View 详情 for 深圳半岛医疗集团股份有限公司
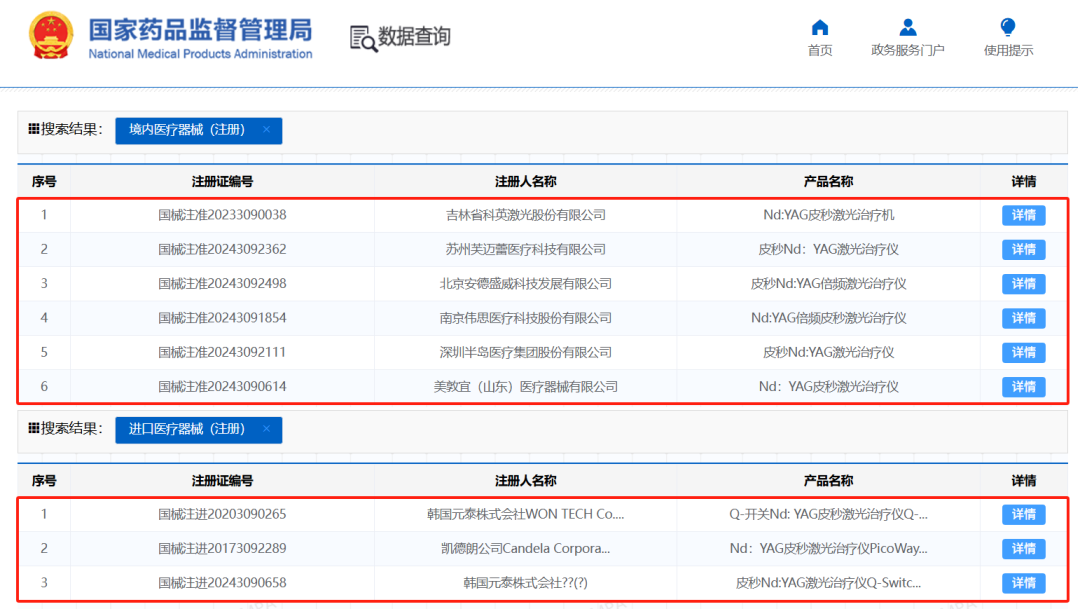The height and width of the screenshot is (609, 1080). pyautogui.click(x=1024, y=352)
